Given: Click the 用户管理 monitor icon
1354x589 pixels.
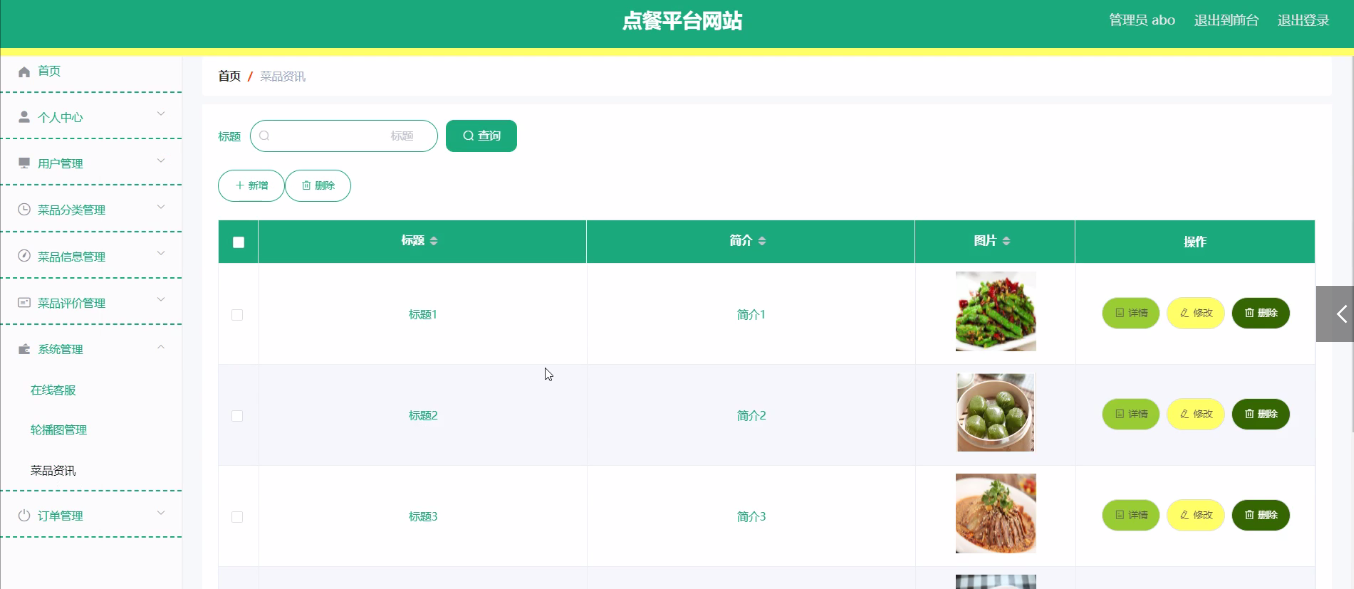Looking at the screenshot, I should [25, 164].
